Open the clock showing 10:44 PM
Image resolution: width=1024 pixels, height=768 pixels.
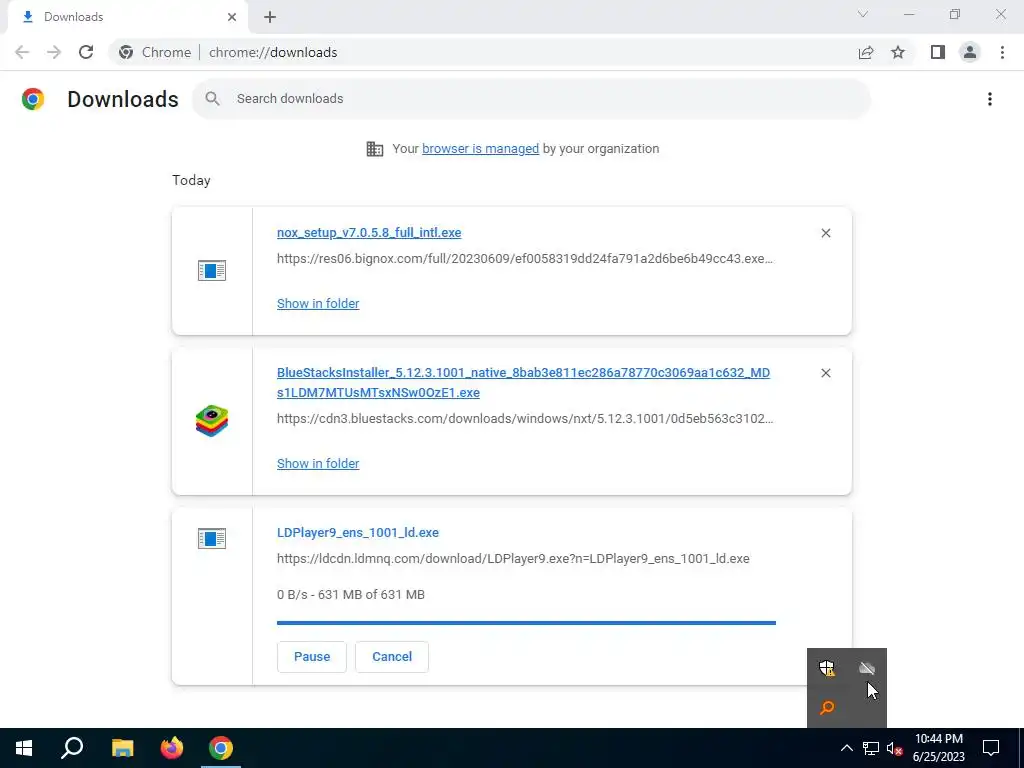938,748
